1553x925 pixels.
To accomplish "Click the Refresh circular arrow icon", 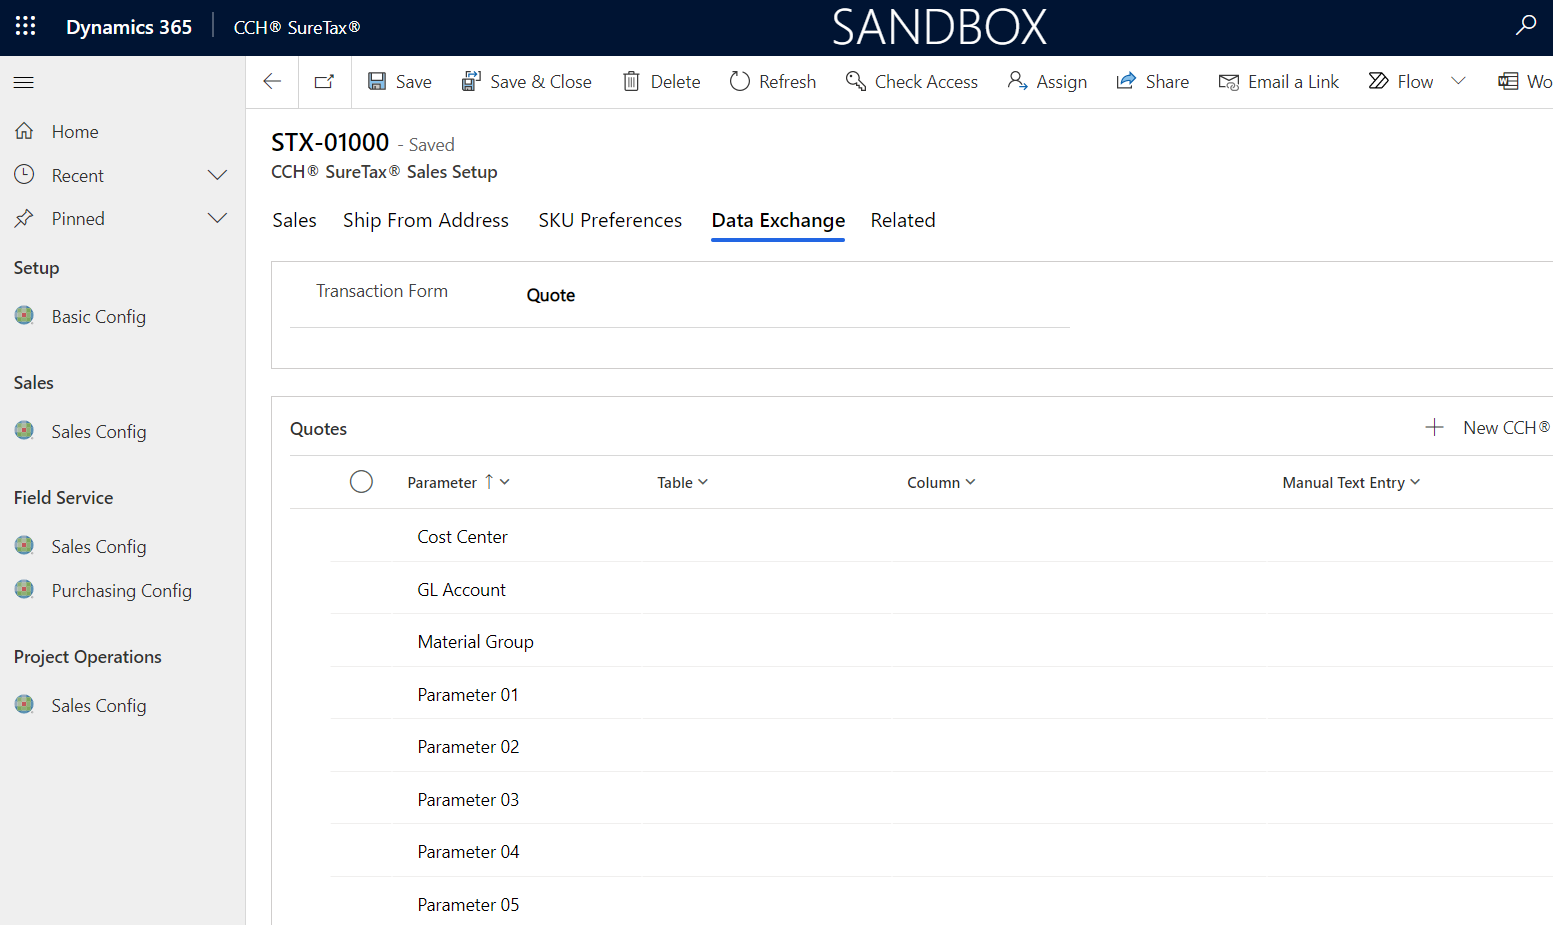I will [x=740, y=82].
